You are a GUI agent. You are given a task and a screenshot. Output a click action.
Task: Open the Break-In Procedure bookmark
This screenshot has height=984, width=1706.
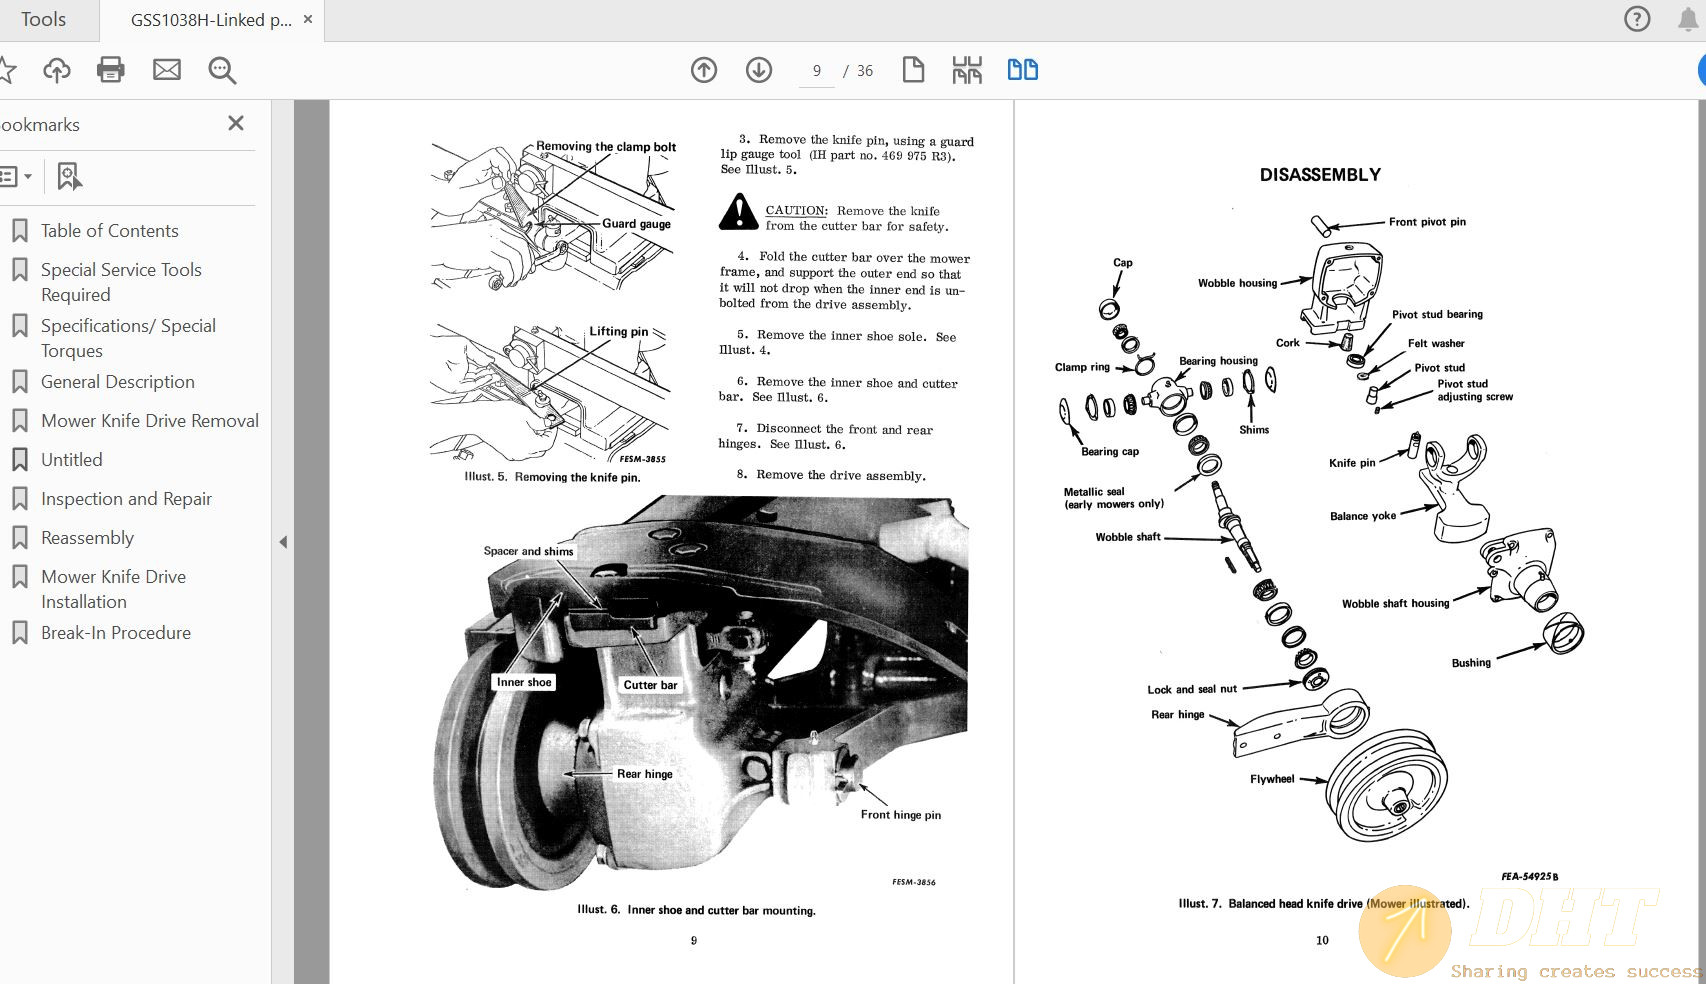(x=116, y=633)
